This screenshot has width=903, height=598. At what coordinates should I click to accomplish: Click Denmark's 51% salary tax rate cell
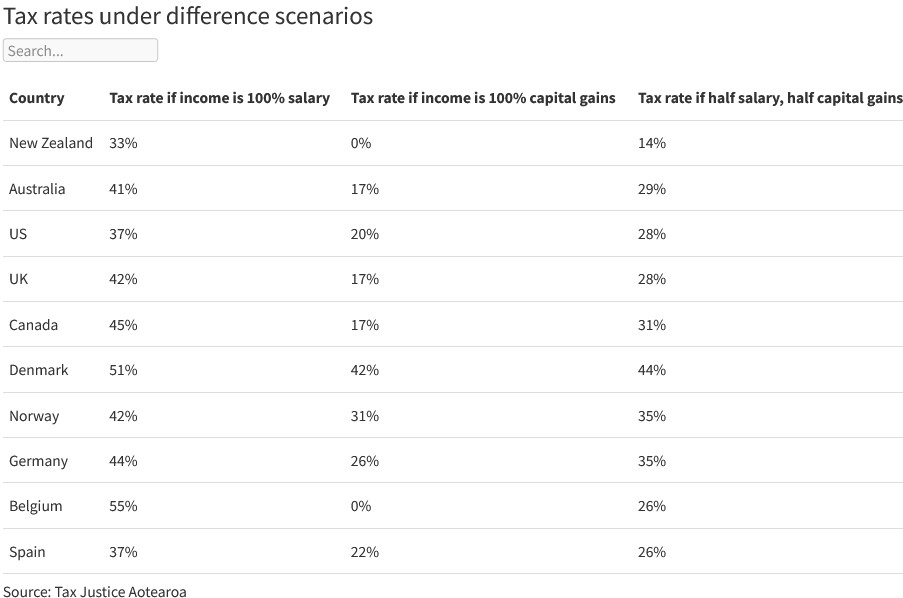tap(123, 370)
